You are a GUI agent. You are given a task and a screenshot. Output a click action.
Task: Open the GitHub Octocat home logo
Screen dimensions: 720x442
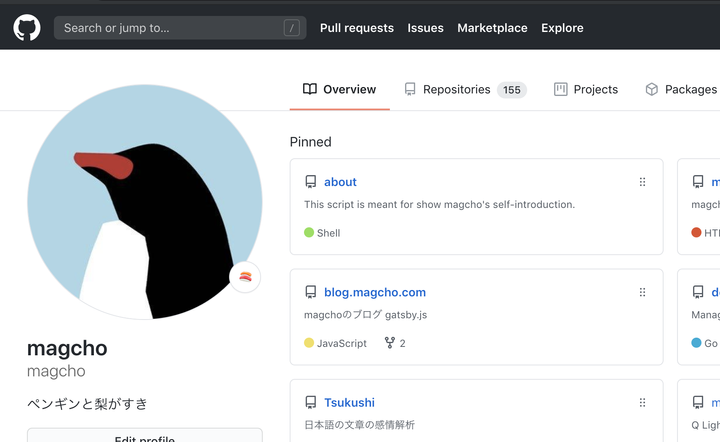(27, 28)
